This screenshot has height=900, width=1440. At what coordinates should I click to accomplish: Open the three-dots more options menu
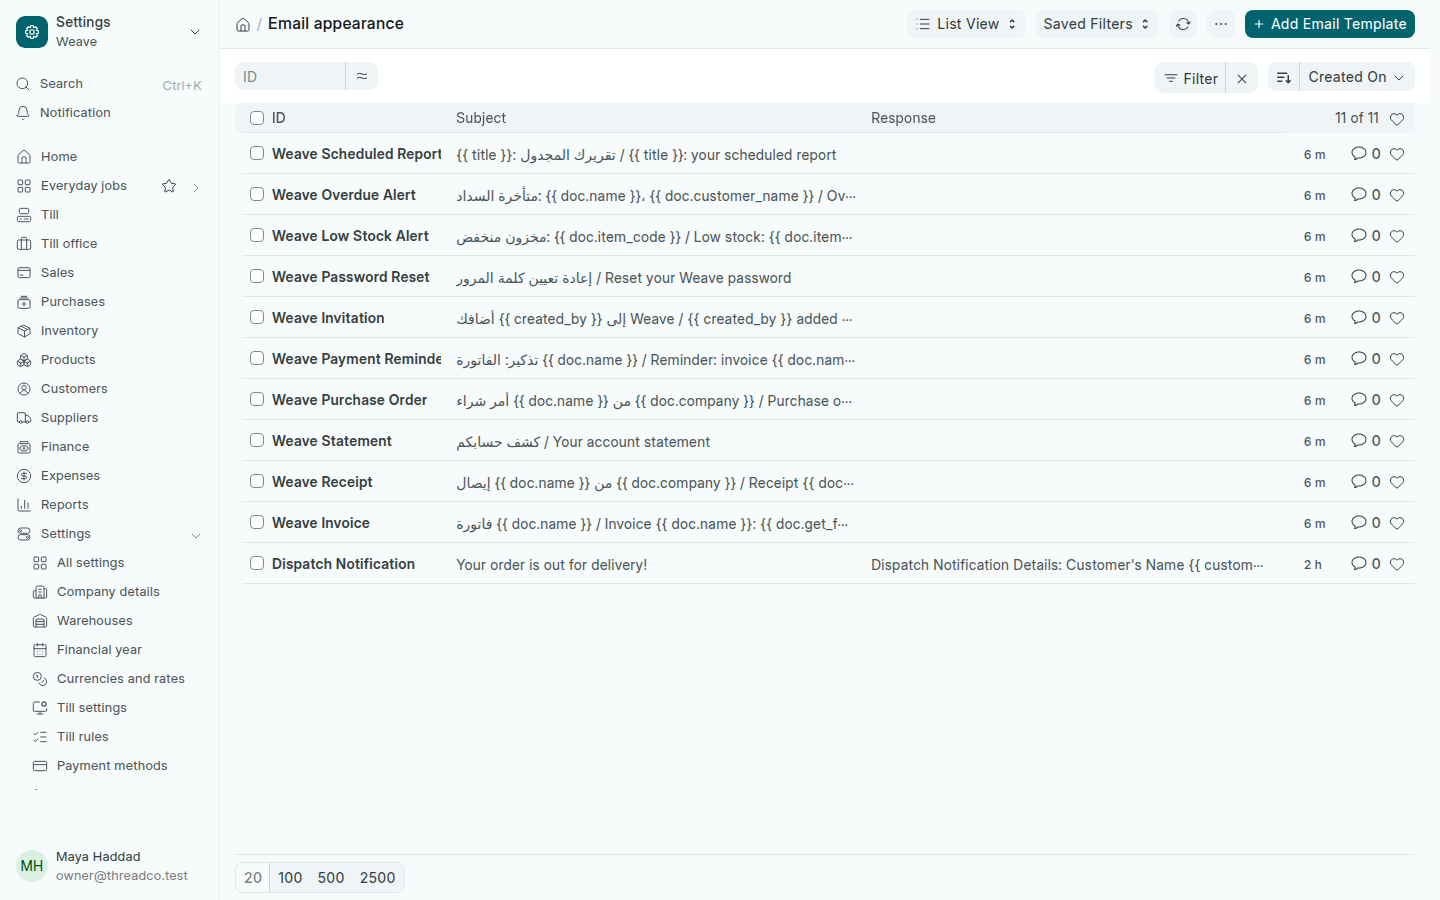[x=1221, y=24]
